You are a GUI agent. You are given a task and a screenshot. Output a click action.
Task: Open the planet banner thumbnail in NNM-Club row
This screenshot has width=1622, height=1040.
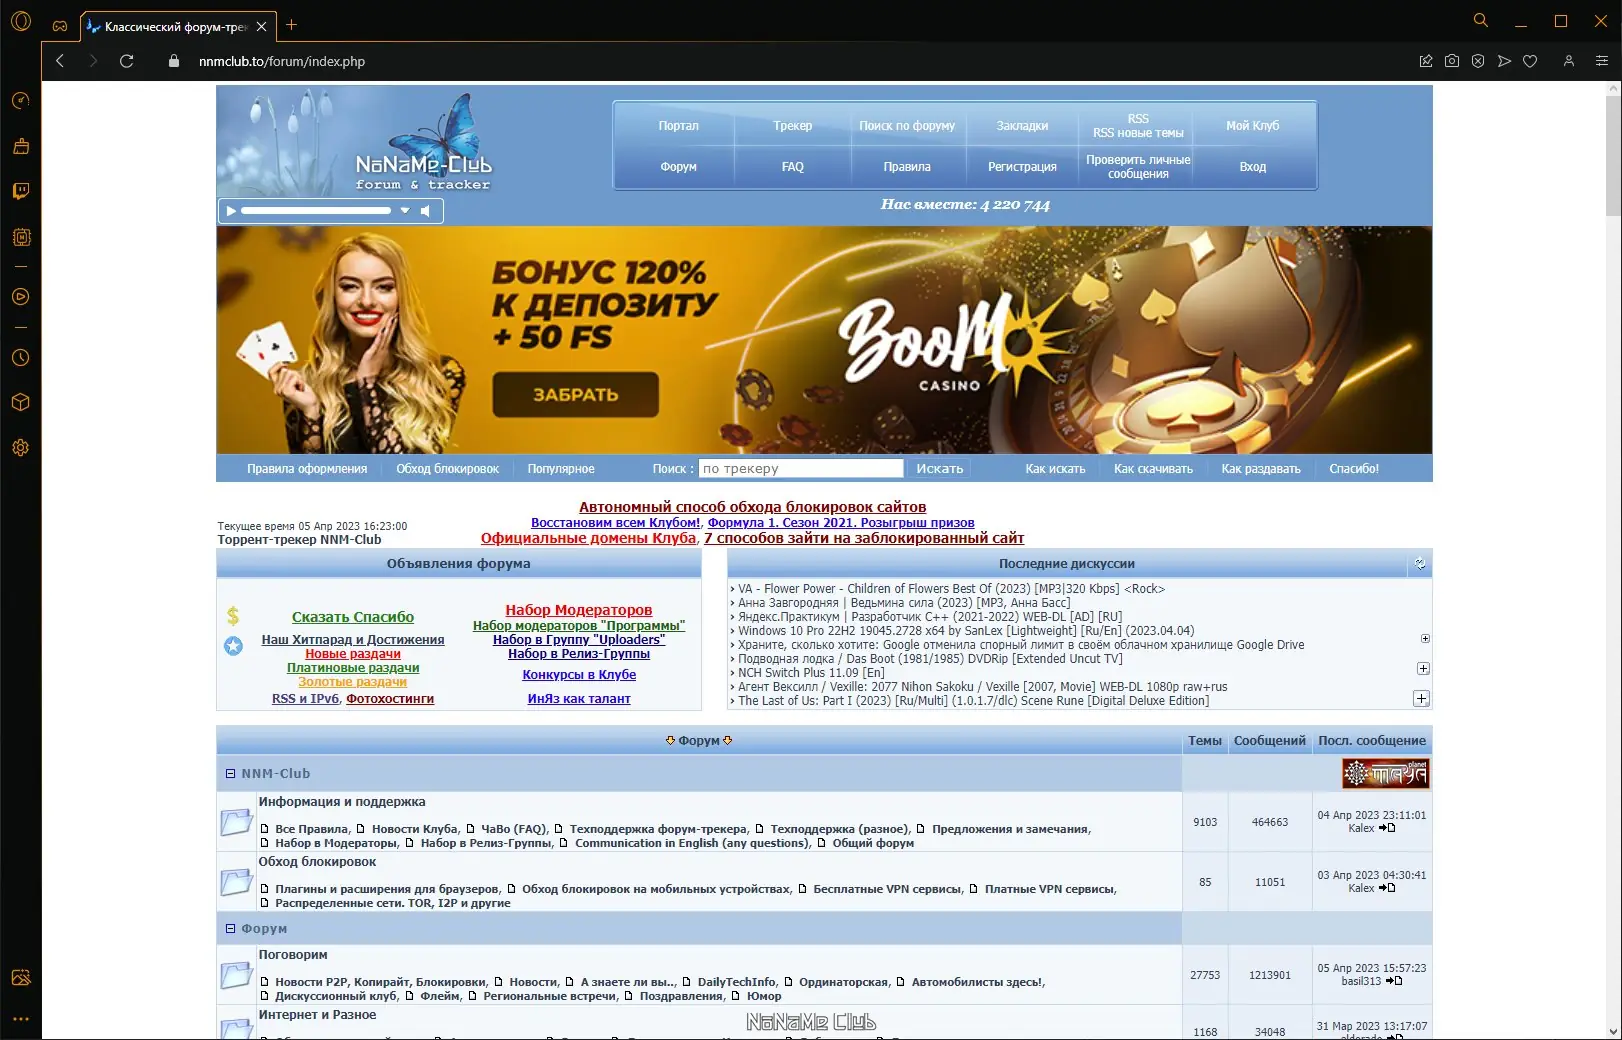1385,773
